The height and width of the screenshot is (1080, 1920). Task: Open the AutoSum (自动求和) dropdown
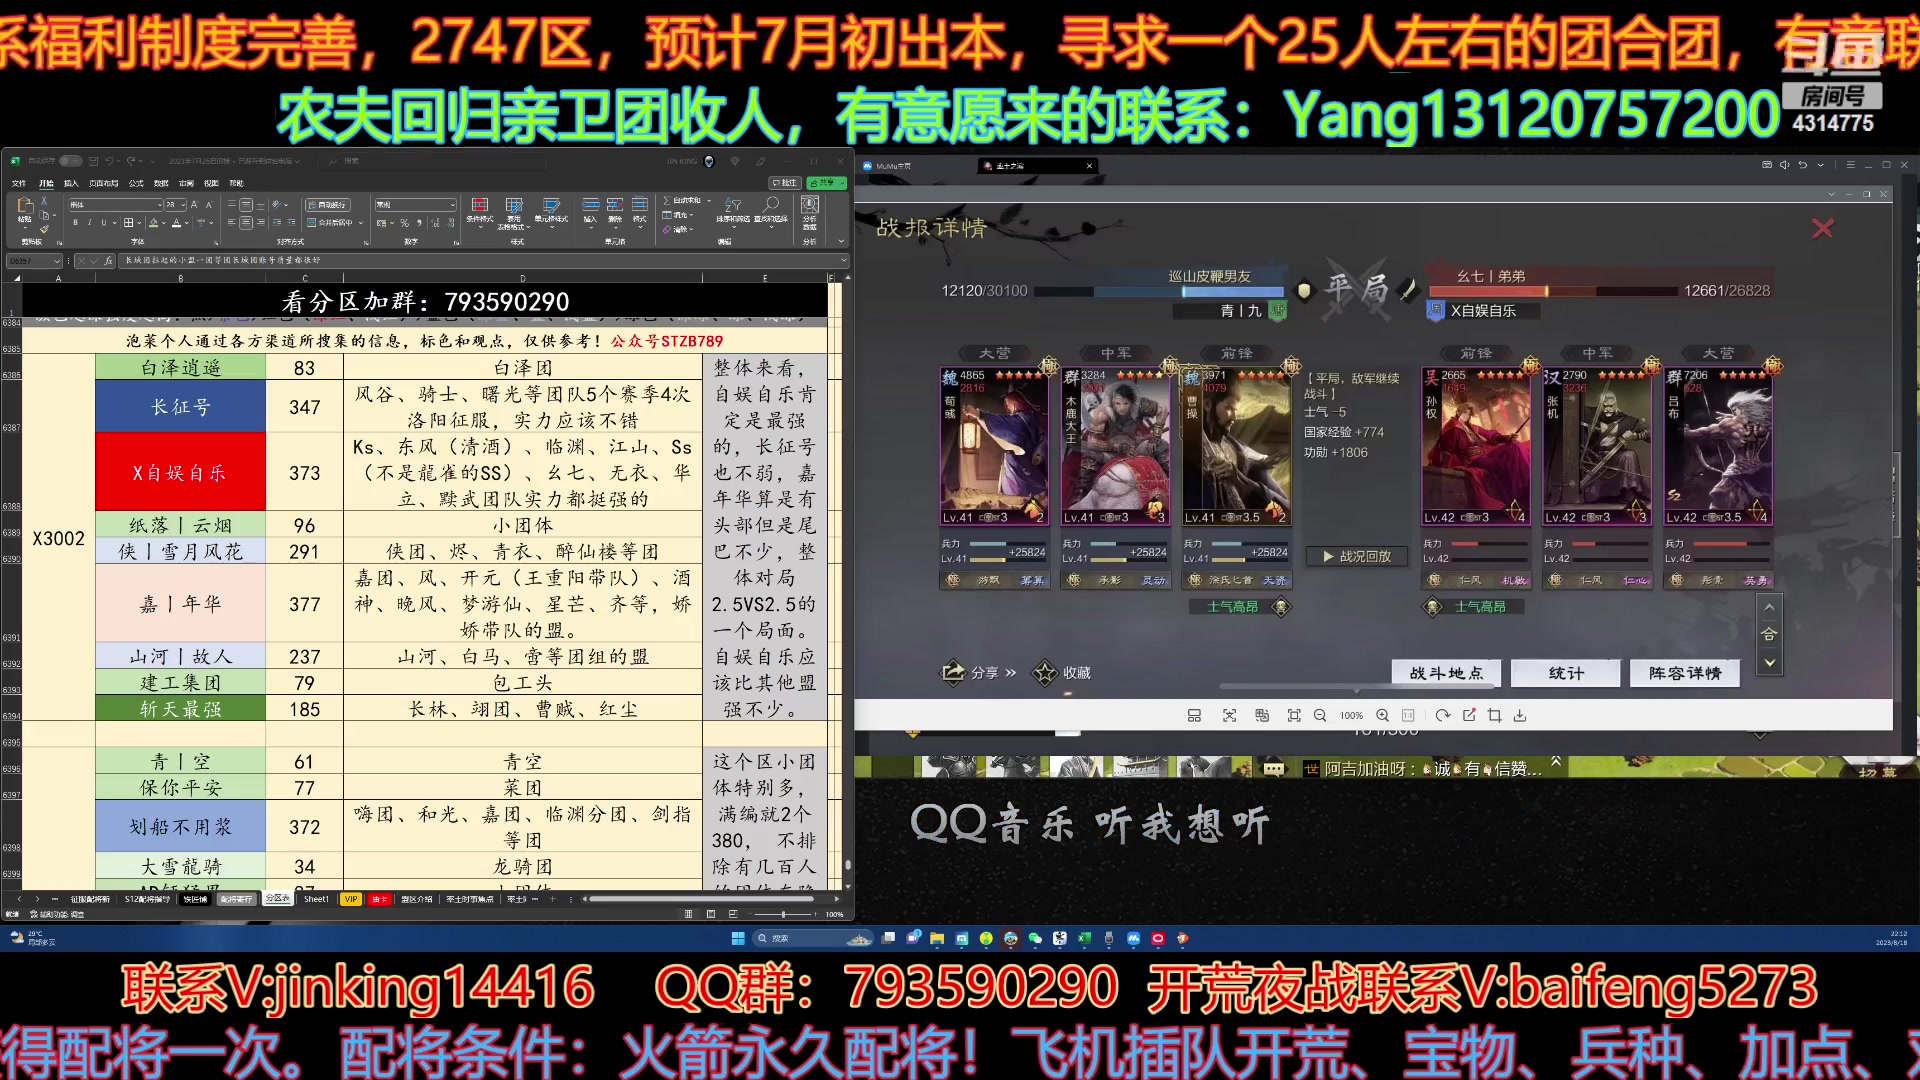tap(709, 200)
